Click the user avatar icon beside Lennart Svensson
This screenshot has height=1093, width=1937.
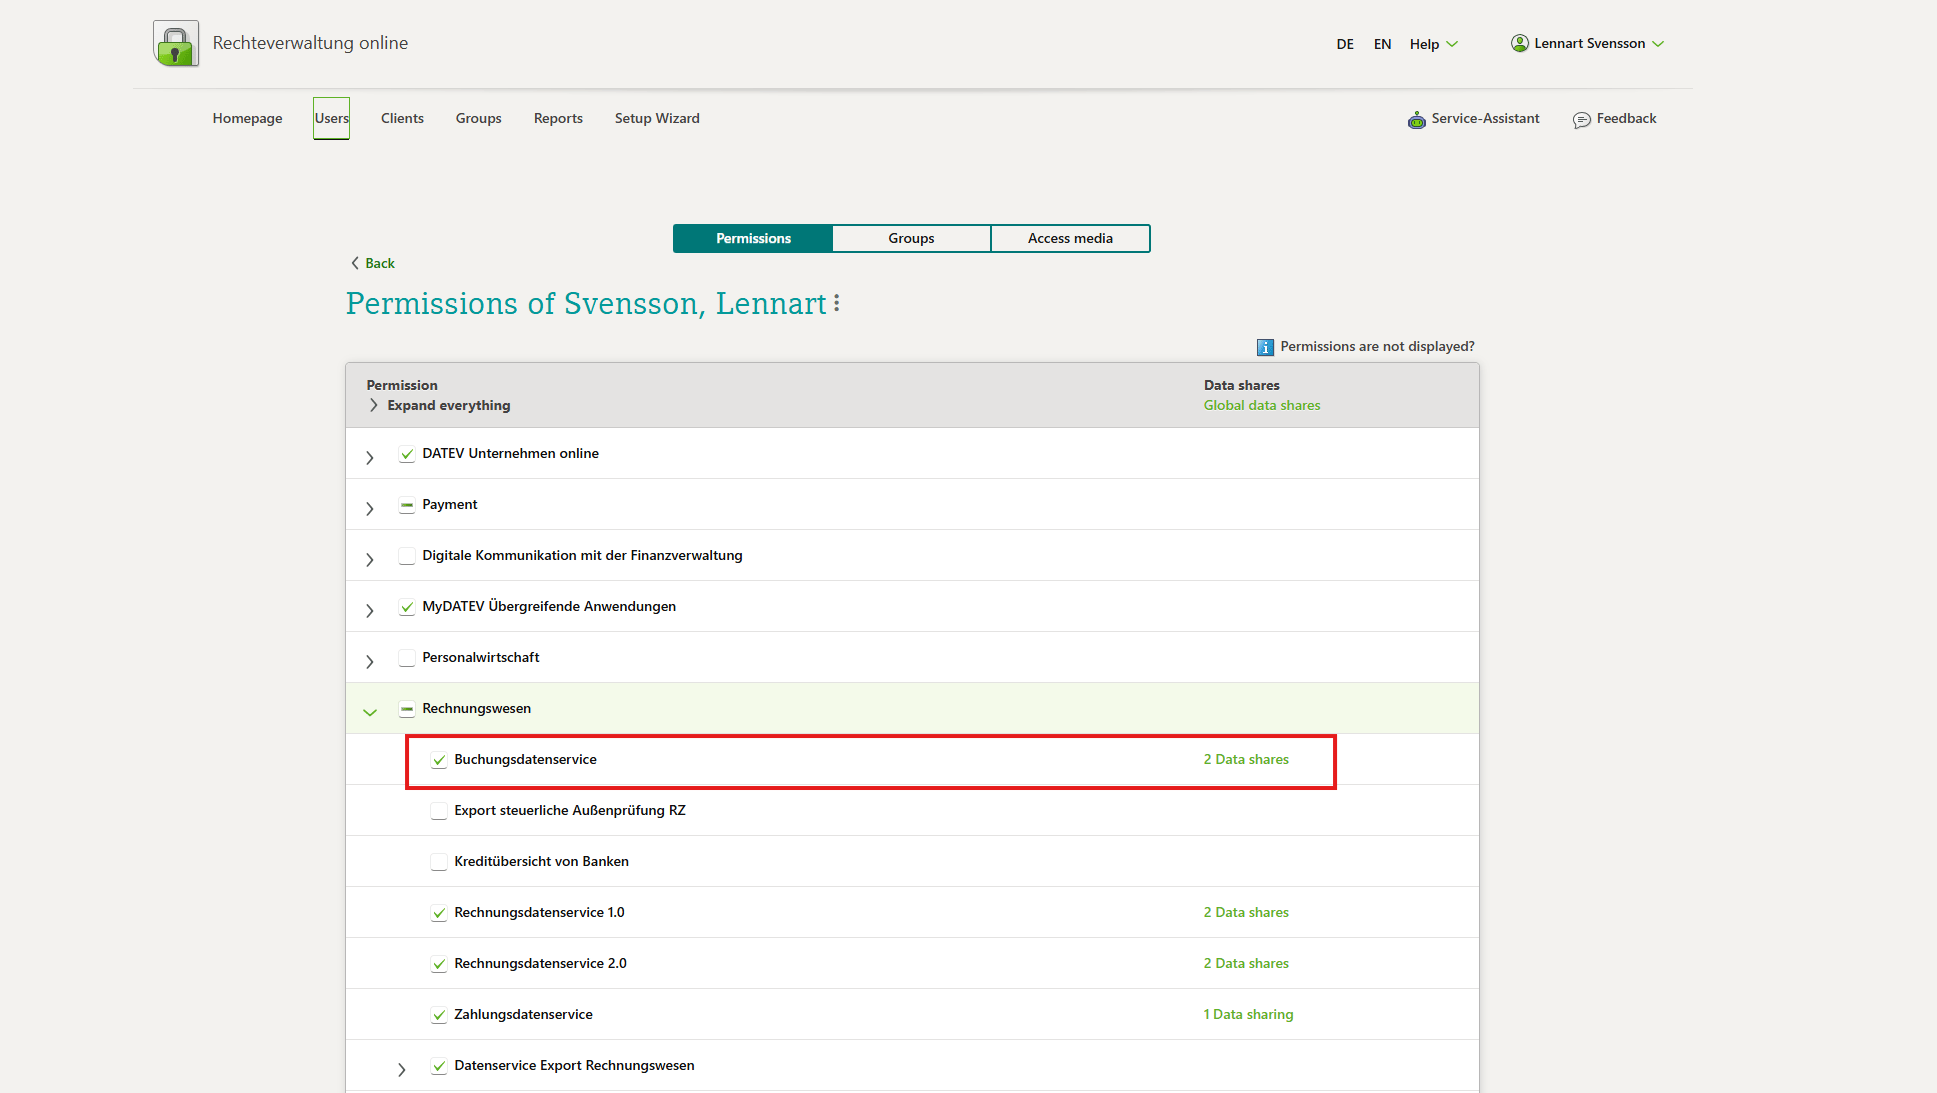pos(1519,43)
